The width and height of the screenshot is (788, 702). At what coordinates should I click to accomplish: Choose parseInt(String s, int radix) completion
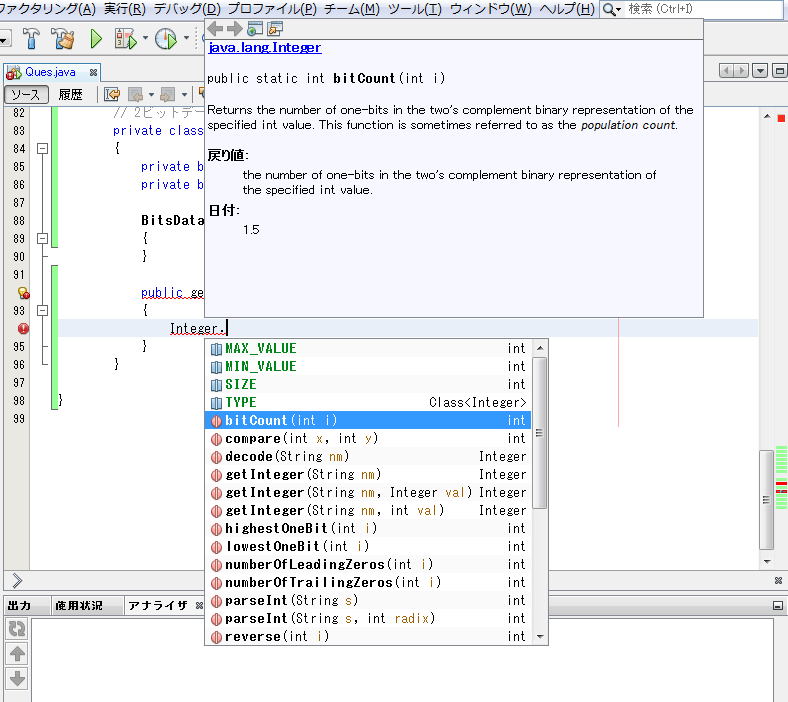coord(368,618)
